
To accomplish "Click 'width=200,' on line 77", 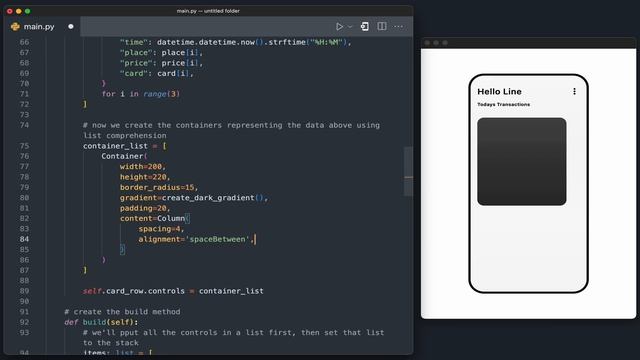I will (143, 167).
